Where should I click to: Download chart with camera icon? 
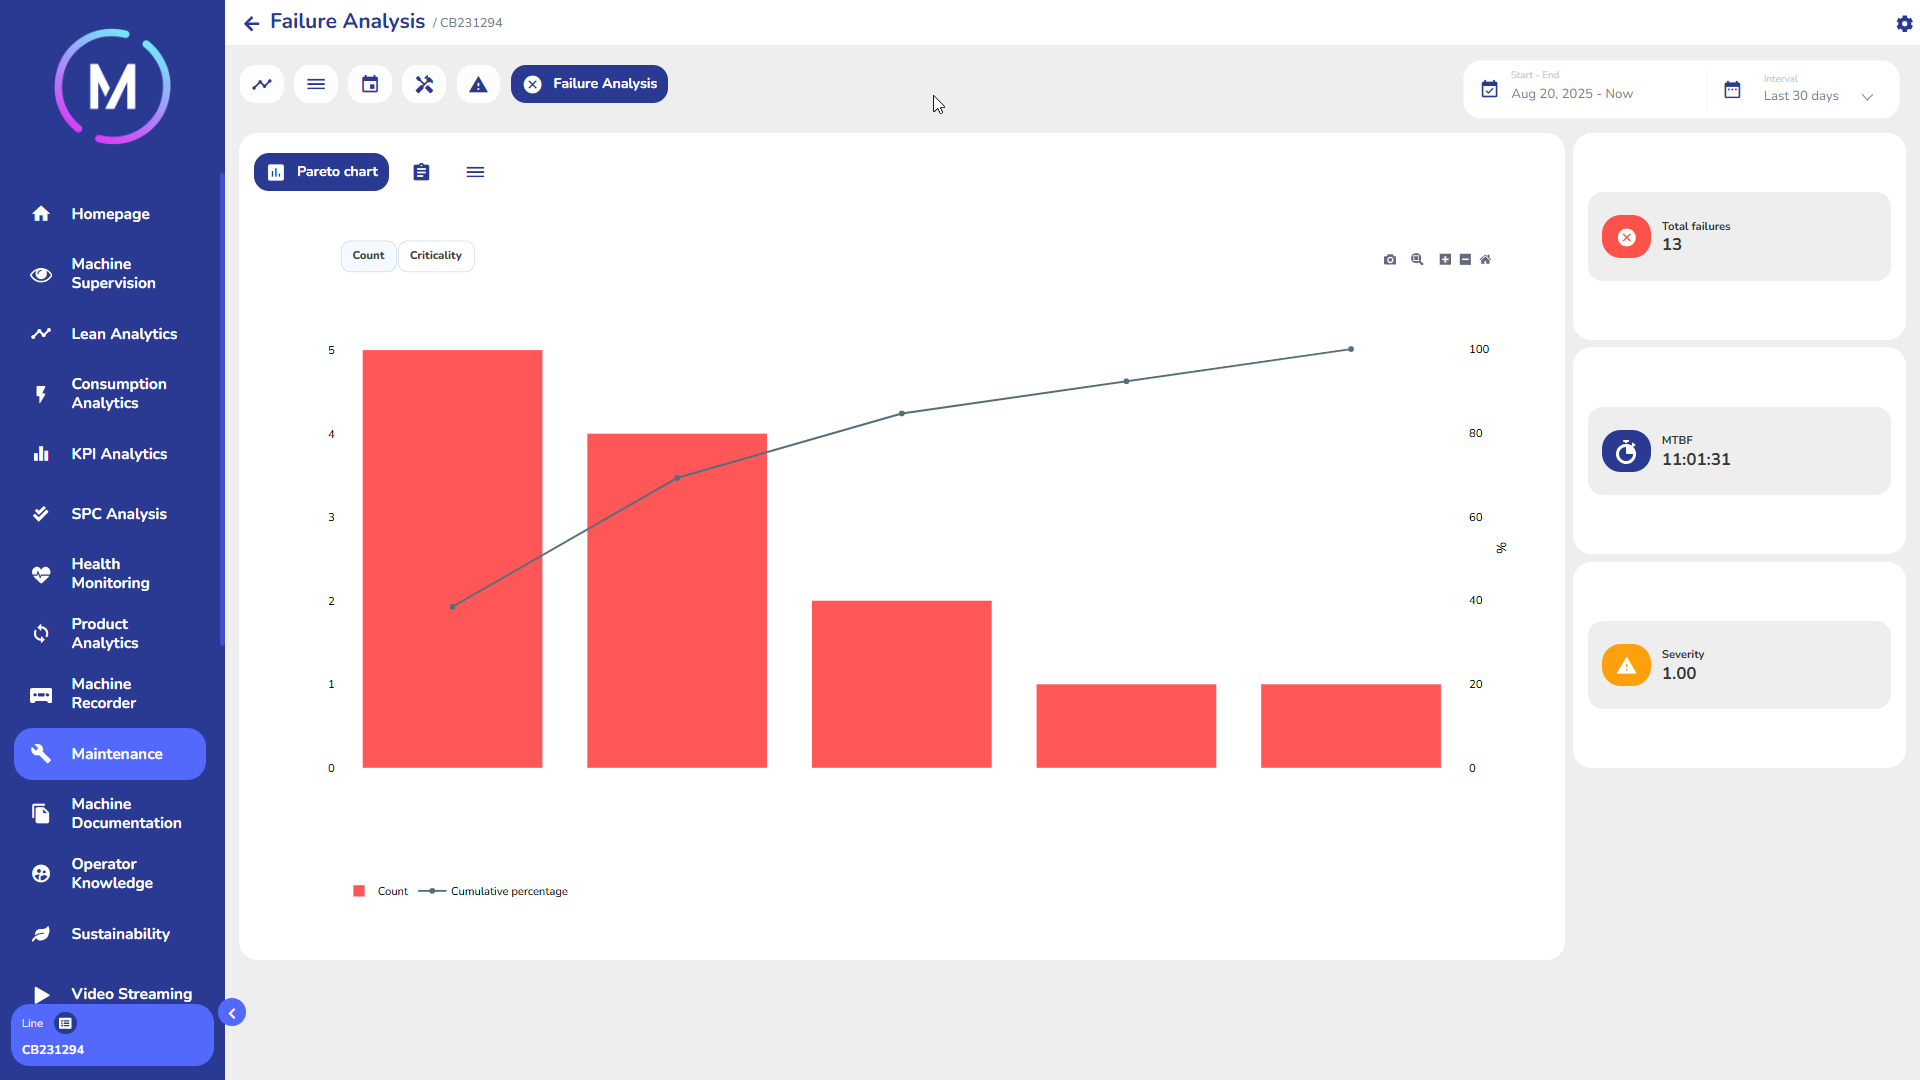[1390, 259]
